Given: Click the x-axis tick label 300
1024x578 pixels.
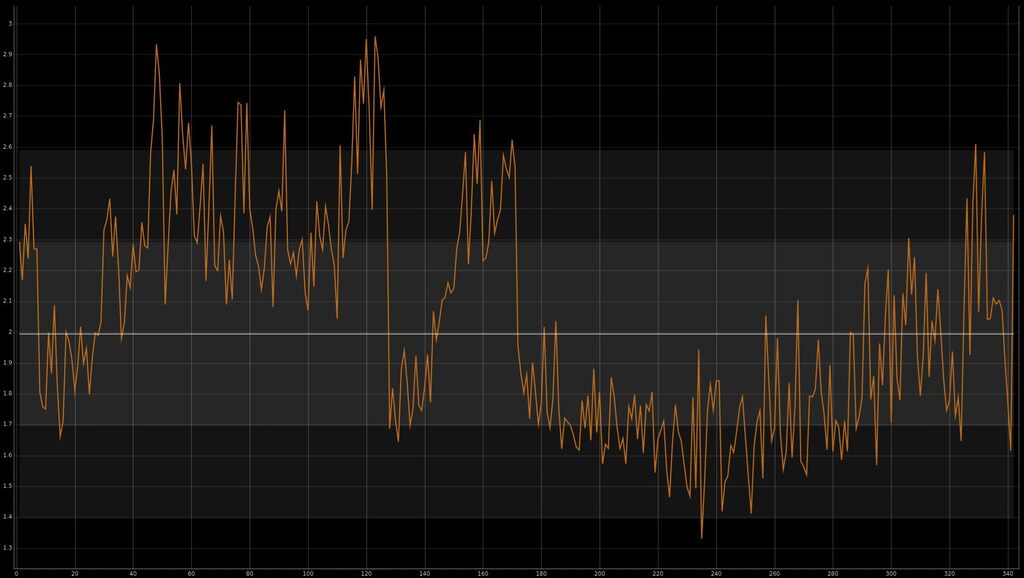Looking at the screenshot, I should 891,573.
